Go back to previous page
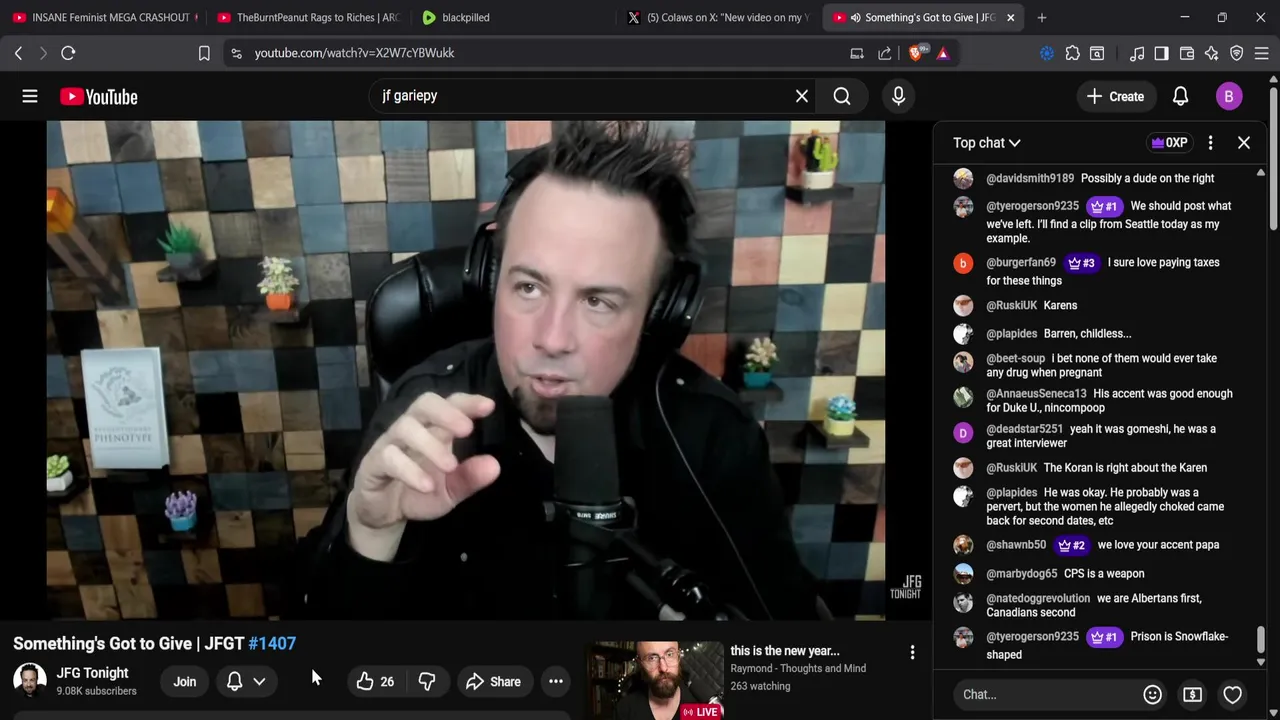 [18, 53]
